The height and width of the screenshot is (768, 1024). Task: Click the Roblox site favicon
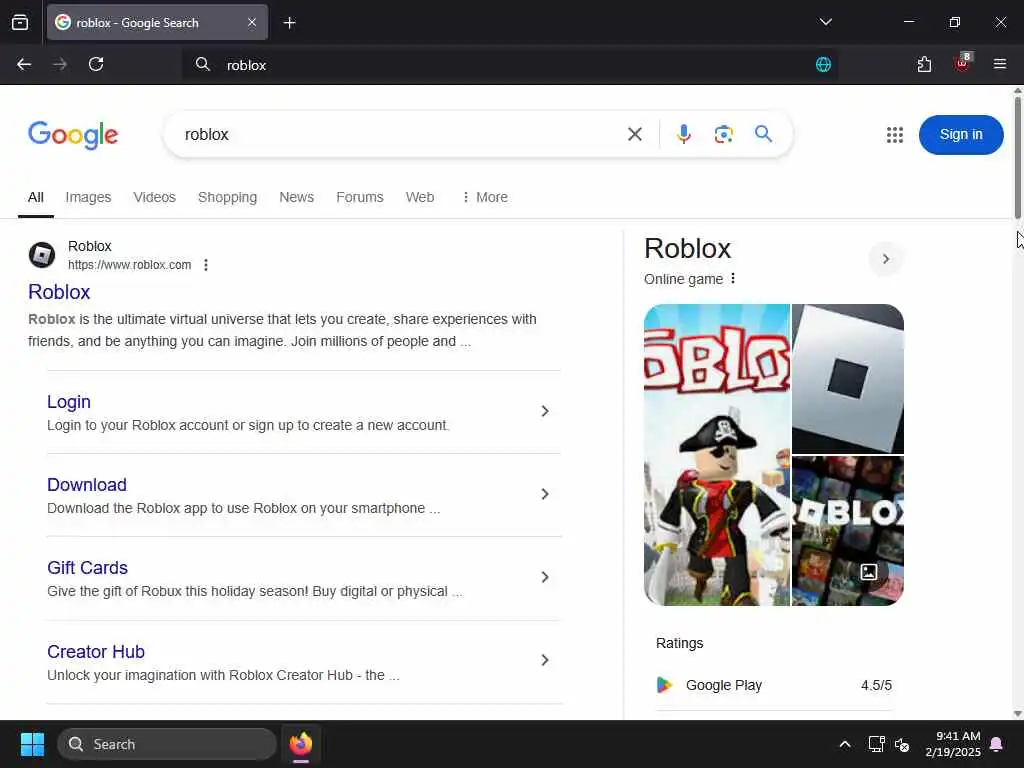(x=42, y=255)
